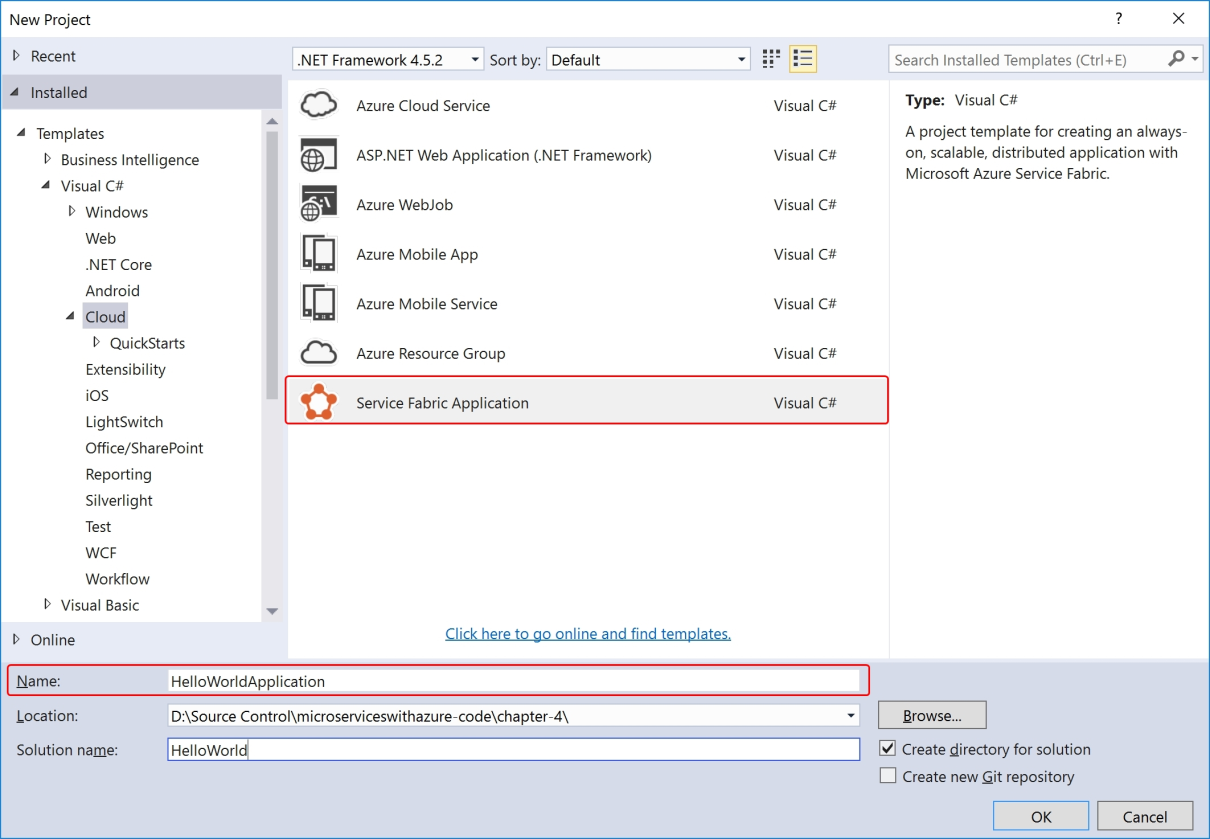This screenshot has height=839, width=1210.
Task: Click the OK button
Action: tap(1041, 816)
